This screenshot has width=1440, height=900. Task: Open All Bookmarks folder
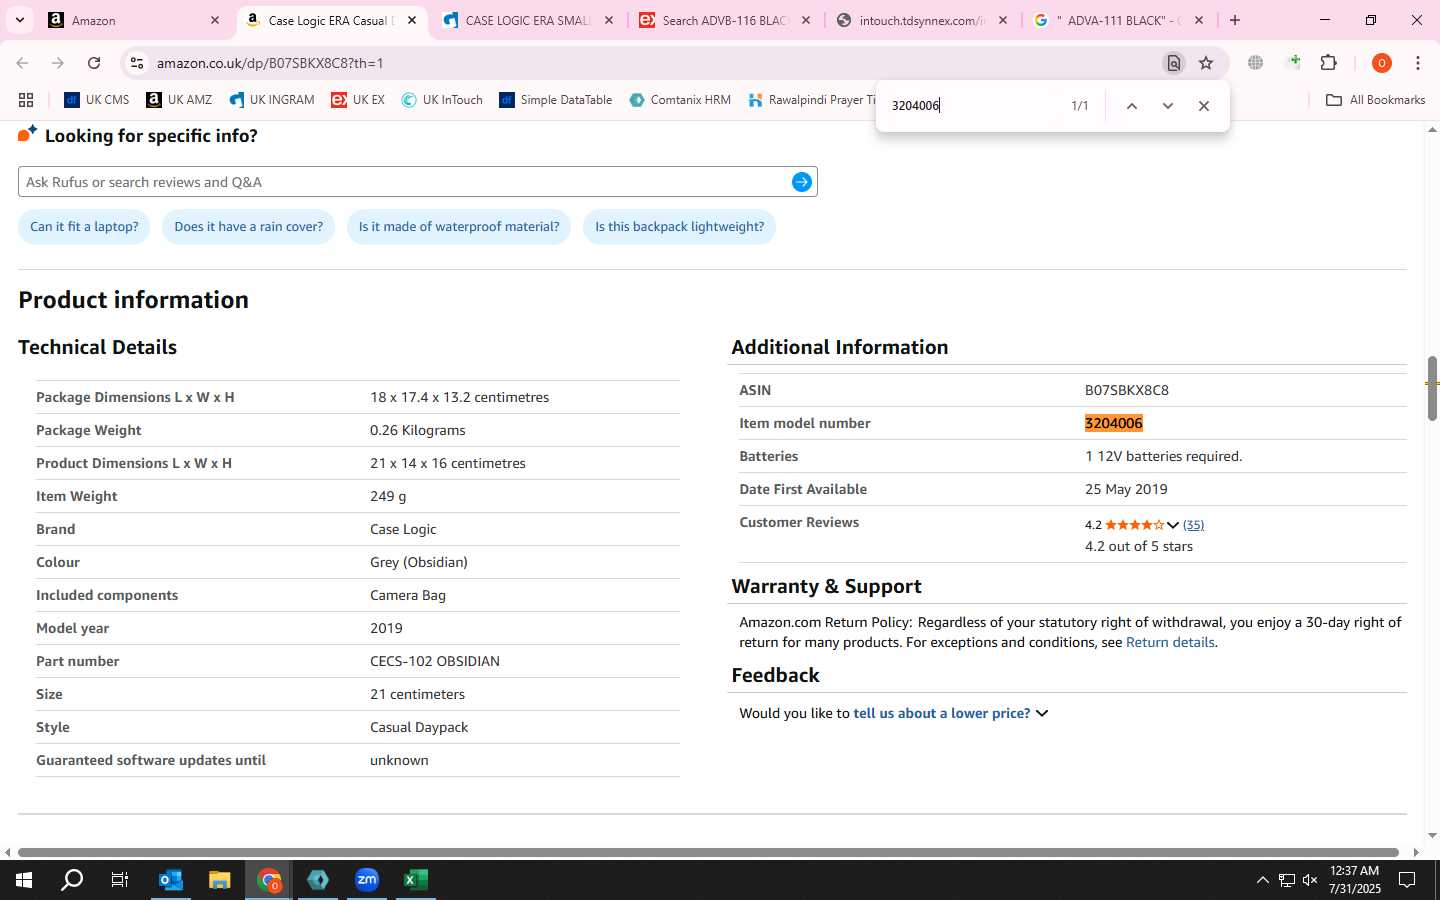[x=1375, y=100]
